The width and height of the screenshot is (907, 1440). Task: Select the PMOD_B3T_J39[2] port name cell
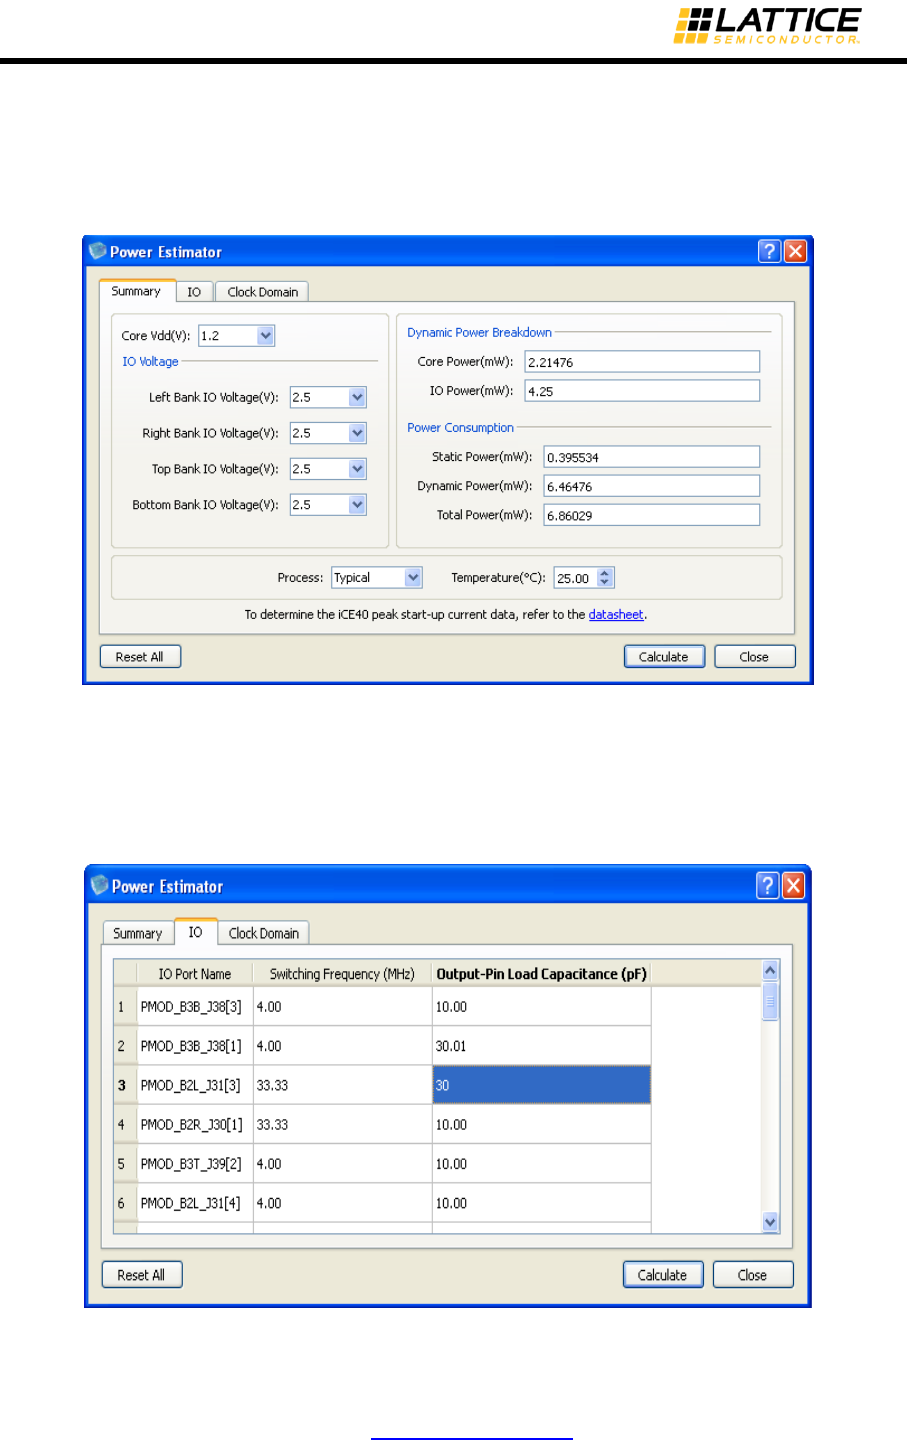[195, 1164]
